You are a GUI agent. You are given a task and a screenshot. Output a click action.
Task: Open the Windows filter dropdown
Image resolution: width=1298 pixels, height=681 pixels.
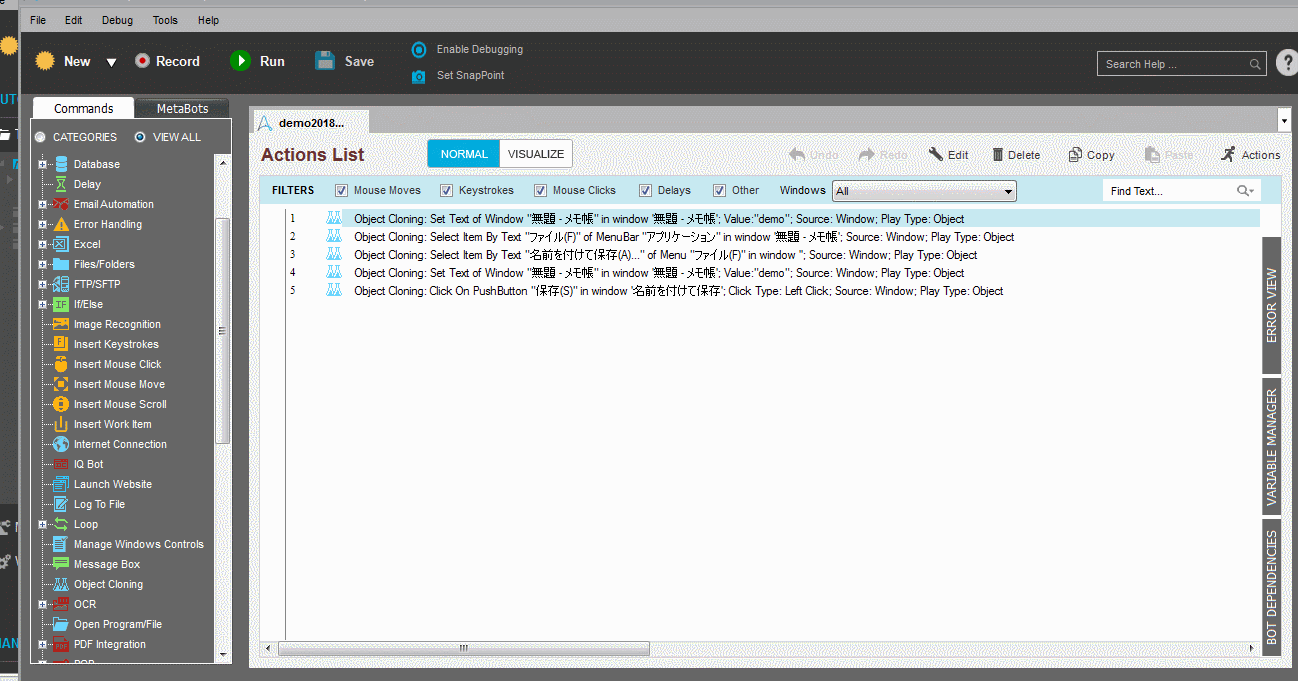[x=1009, y=191]
